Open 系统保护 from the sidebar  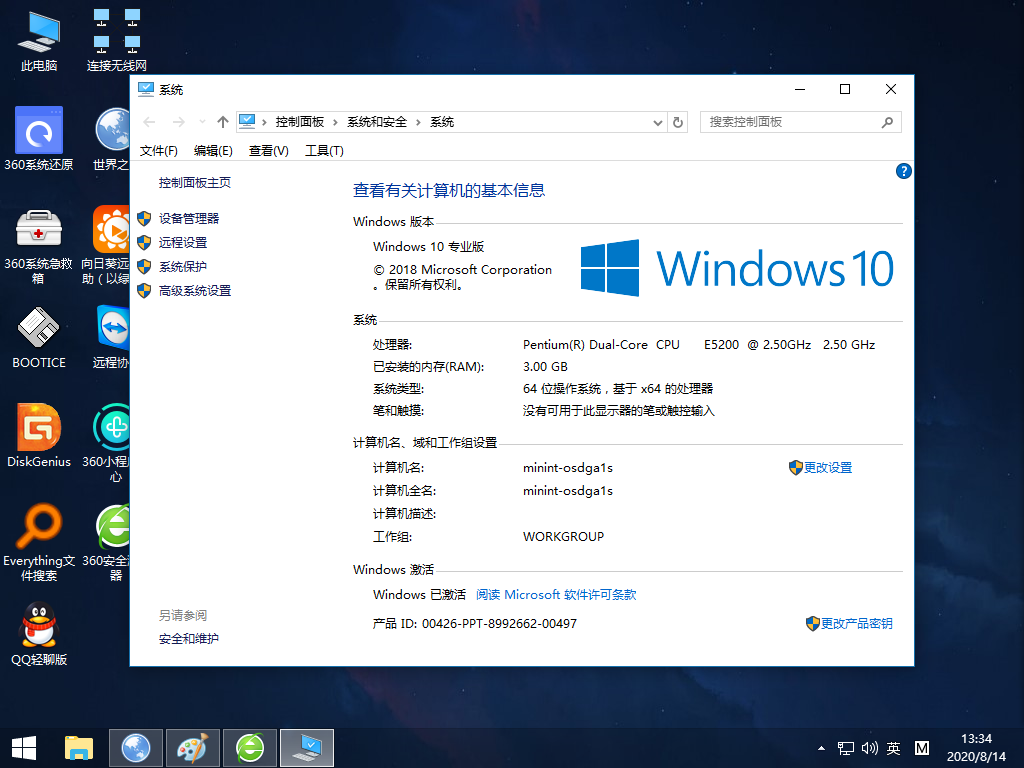point(183,266)
